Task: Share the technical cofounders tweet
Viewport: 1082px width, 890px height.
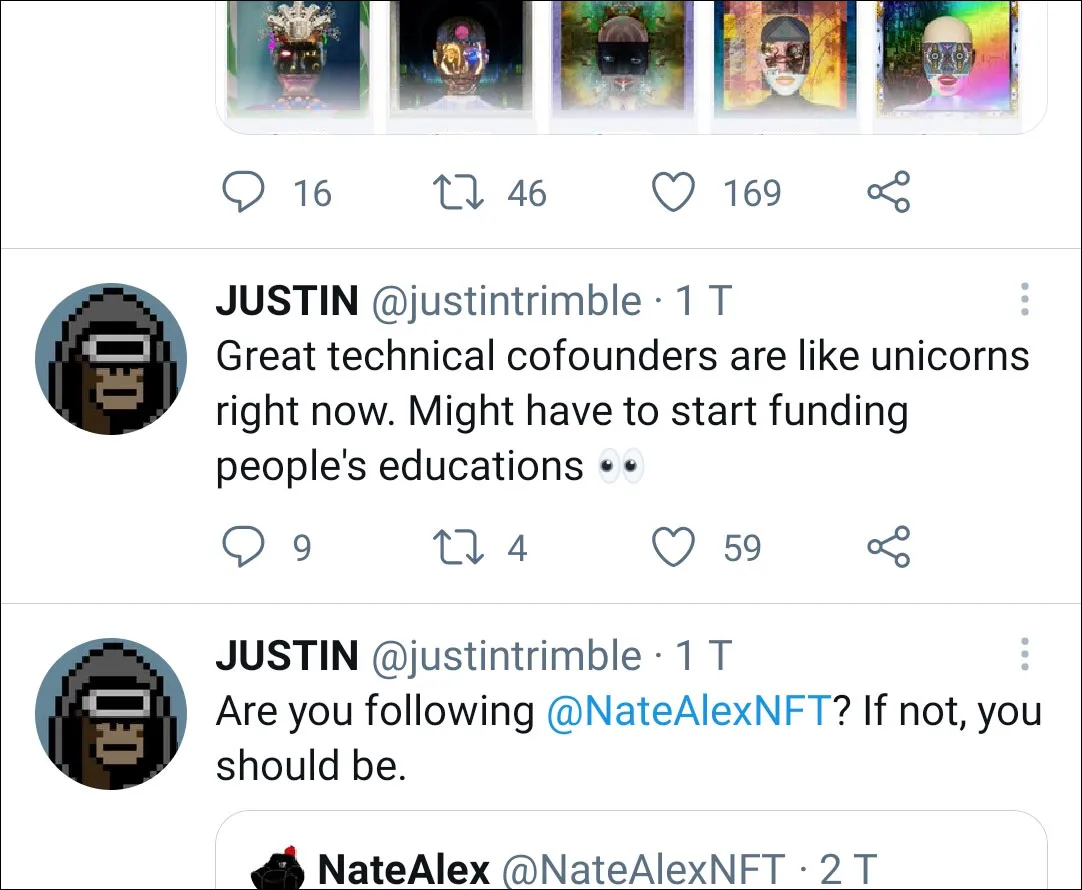Action: pyautogui.click(x=889, y=546)
